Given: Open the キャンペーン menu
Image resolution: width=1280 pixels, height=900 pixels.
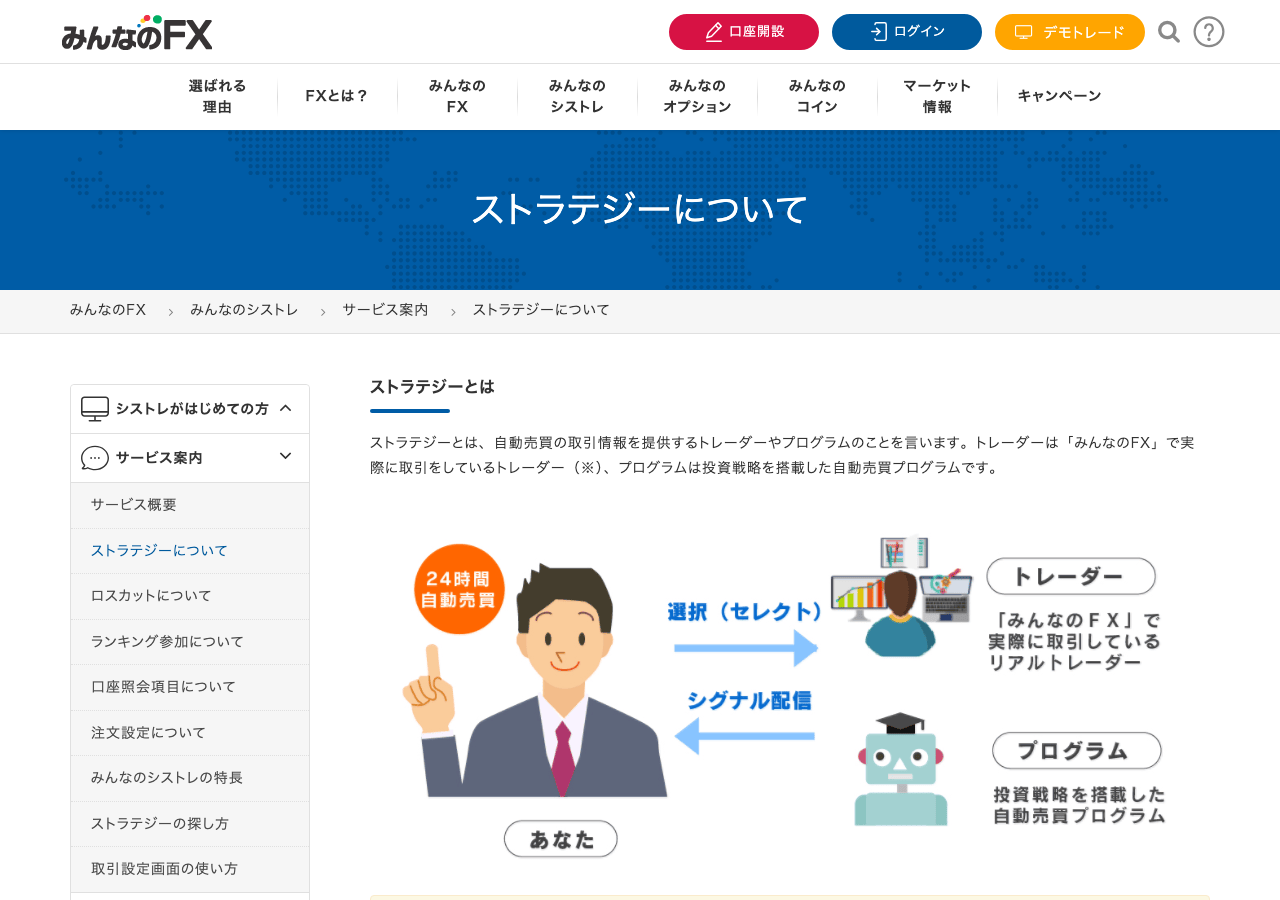Looking at the screenshot, I should (x=1059, y=96).
